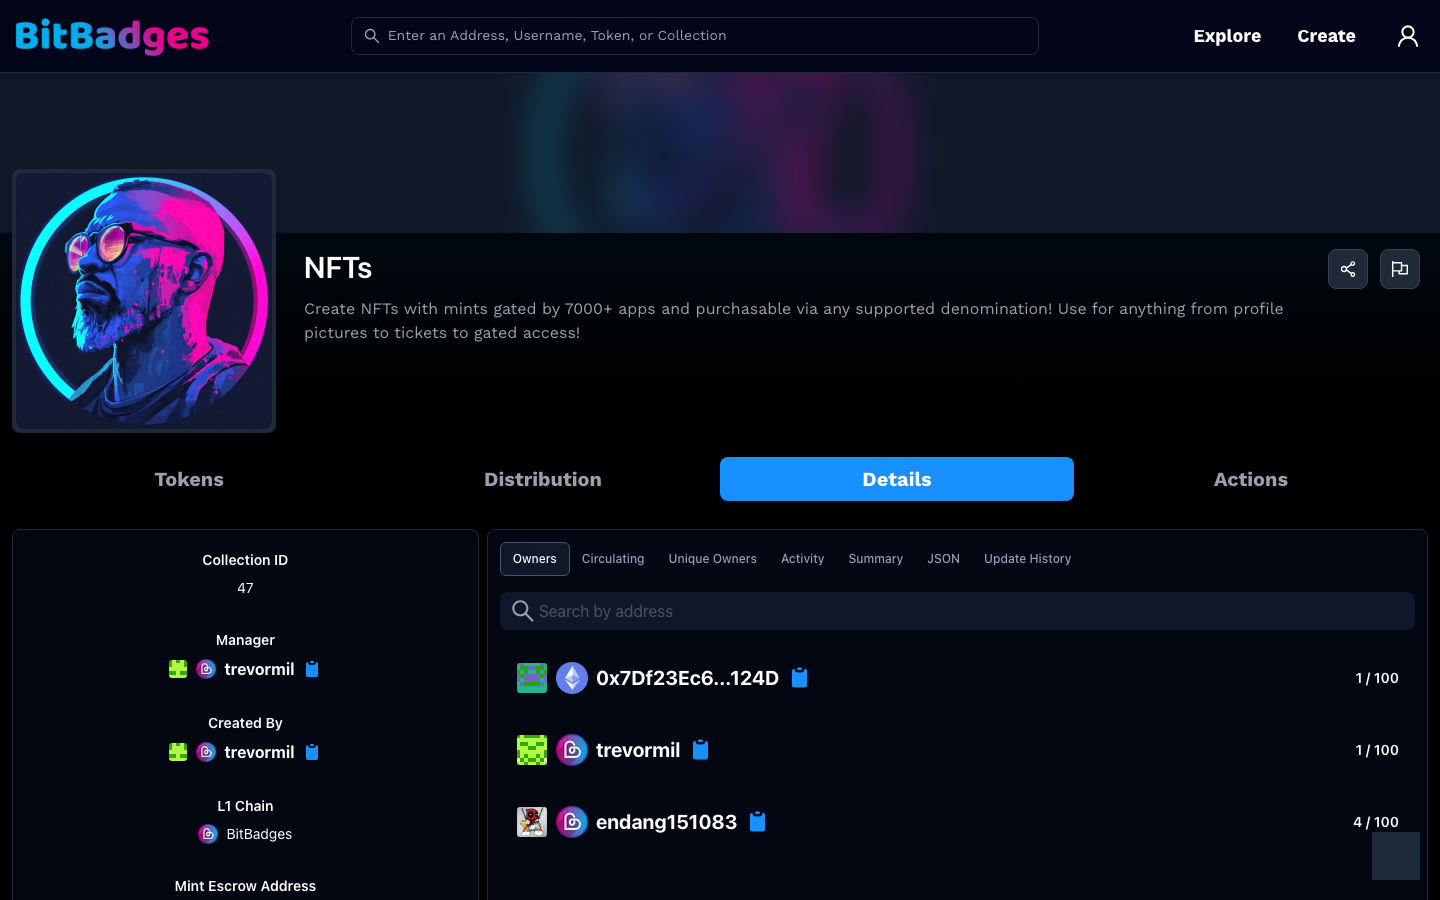Open the Circulating sub-tab
The image size is (1440, 900).
click(613, 559)
